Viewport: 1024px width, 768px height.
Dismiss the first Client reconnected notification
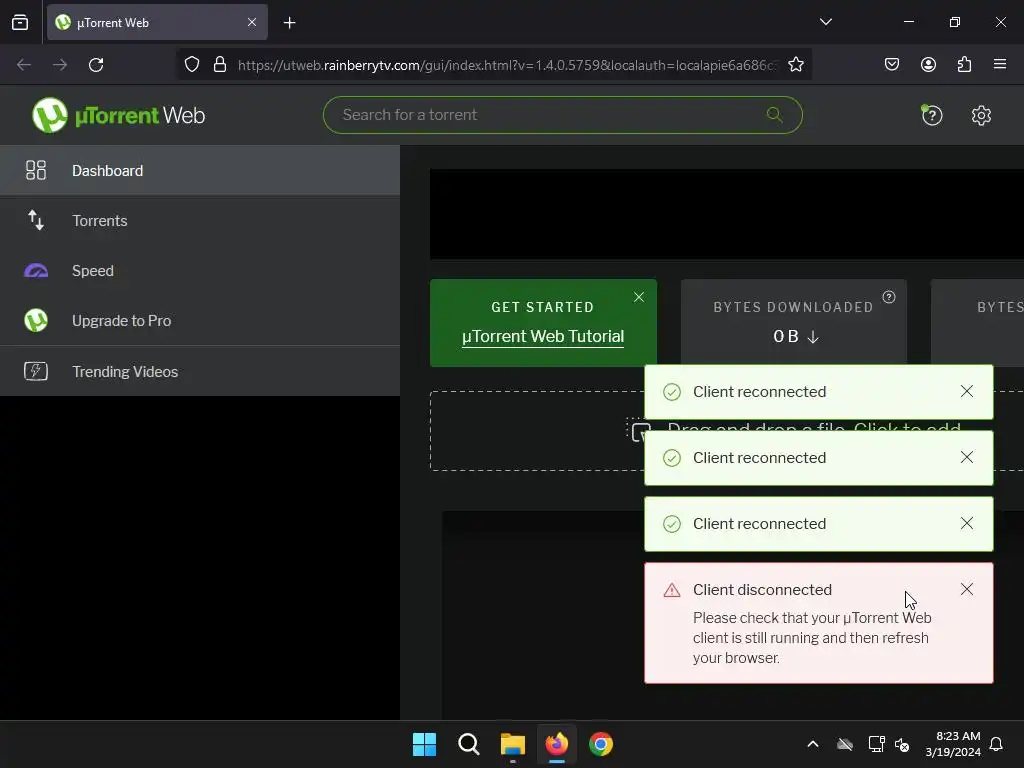click(x=967, y=391)
